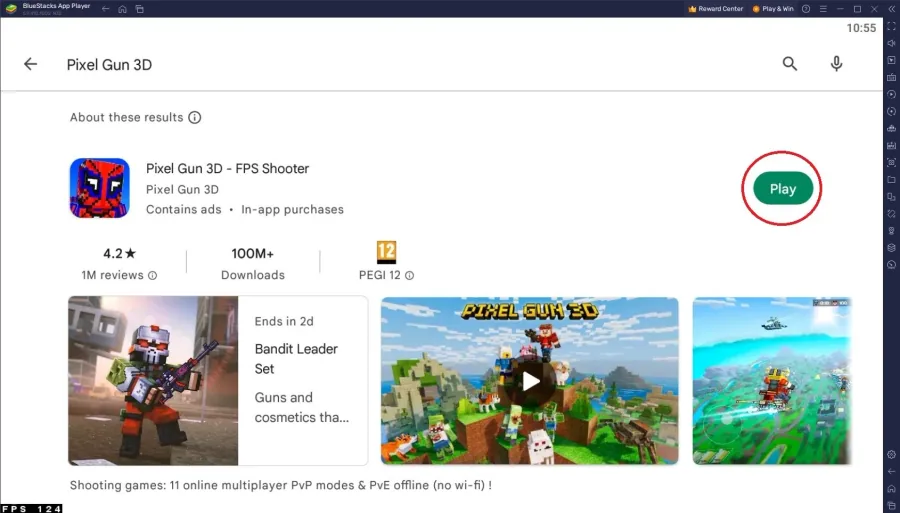Viewport: 900px width, 513px height.
Task: Click the BlueStacks logo in the title bar
Action: (11, 9)
